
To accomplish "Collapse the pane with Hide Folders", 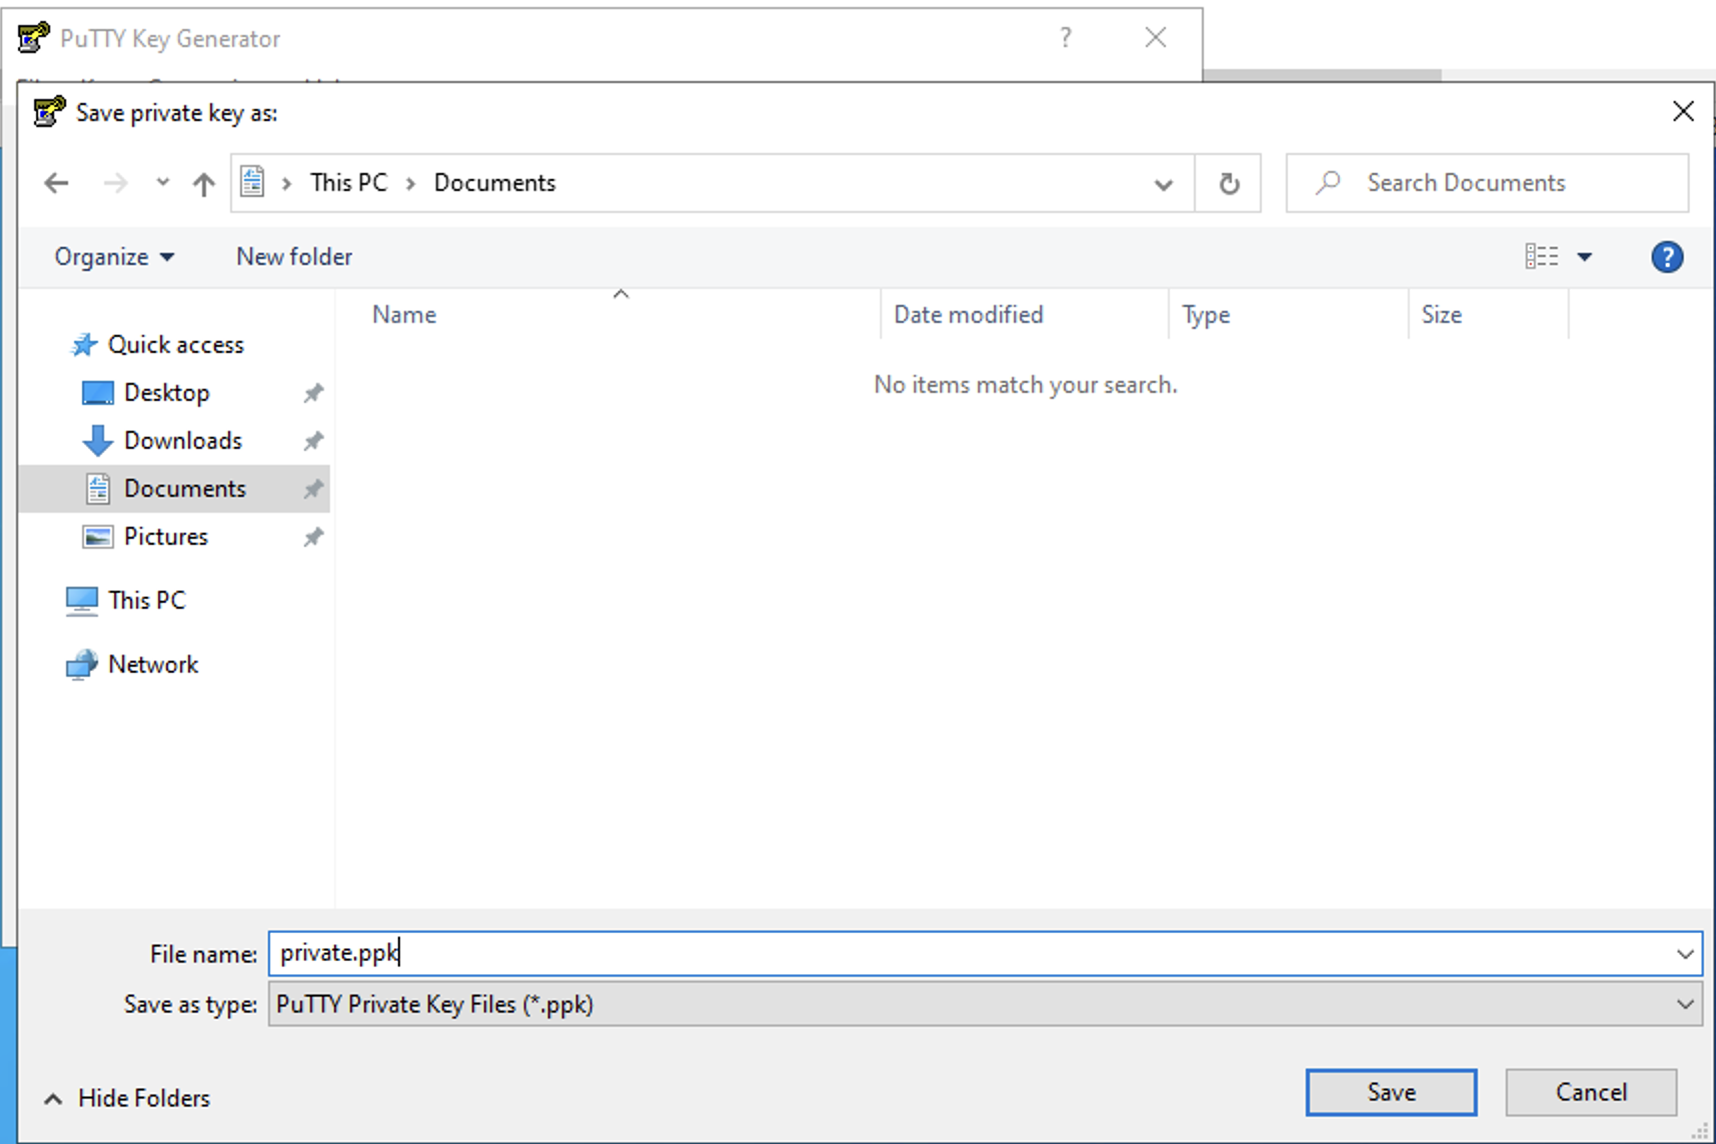I will pyautogui.click(x=127, y=1098).
